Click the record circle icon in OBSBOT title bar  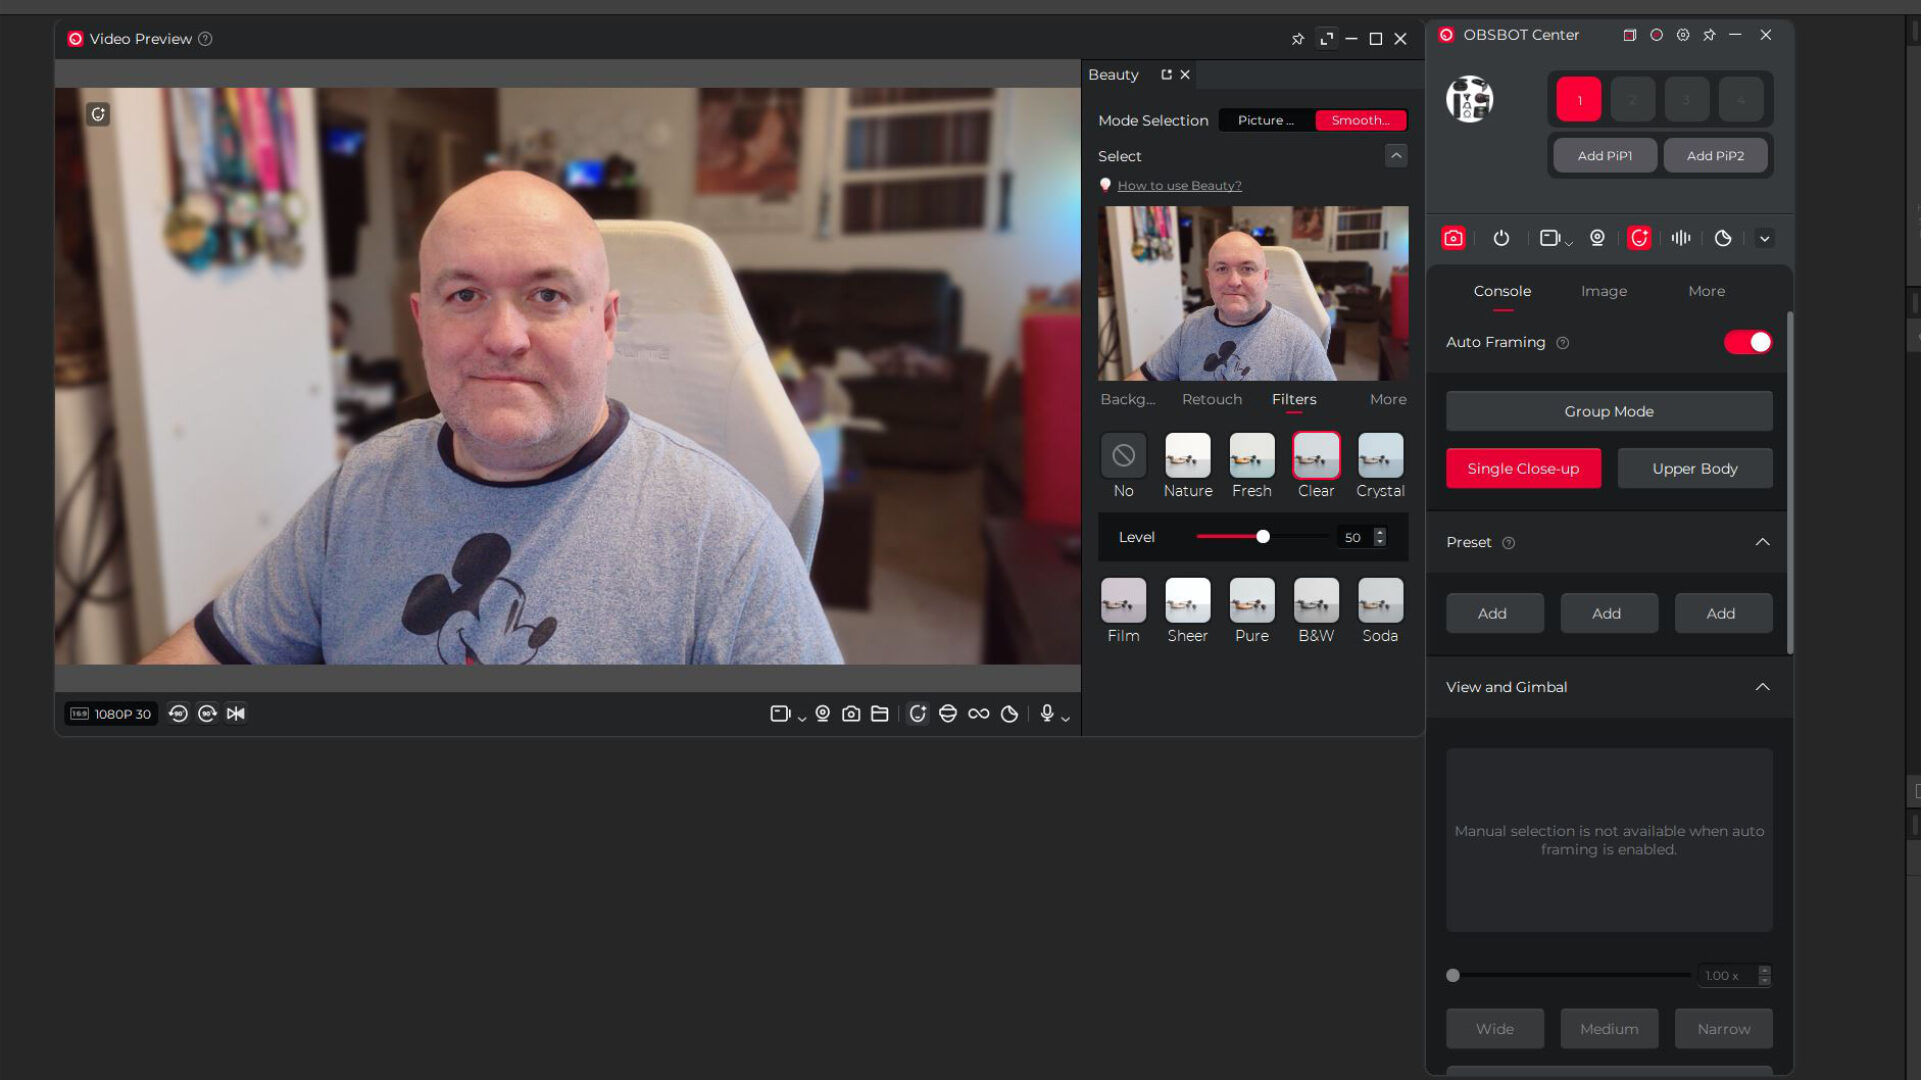(1656, 35)
